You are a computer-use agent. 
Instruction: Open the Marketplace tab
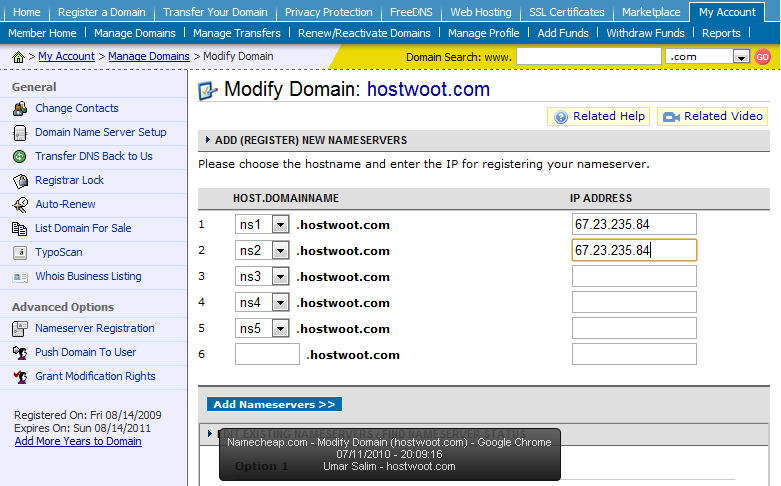[x=651, y=12]
